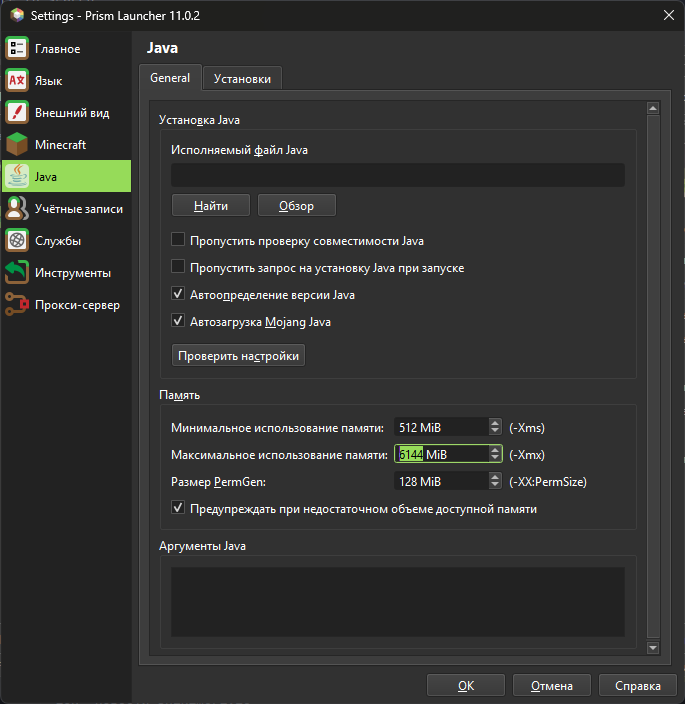685x704 pixels.
Task: Open the Главное settings icon
Action: click(17, 48)
